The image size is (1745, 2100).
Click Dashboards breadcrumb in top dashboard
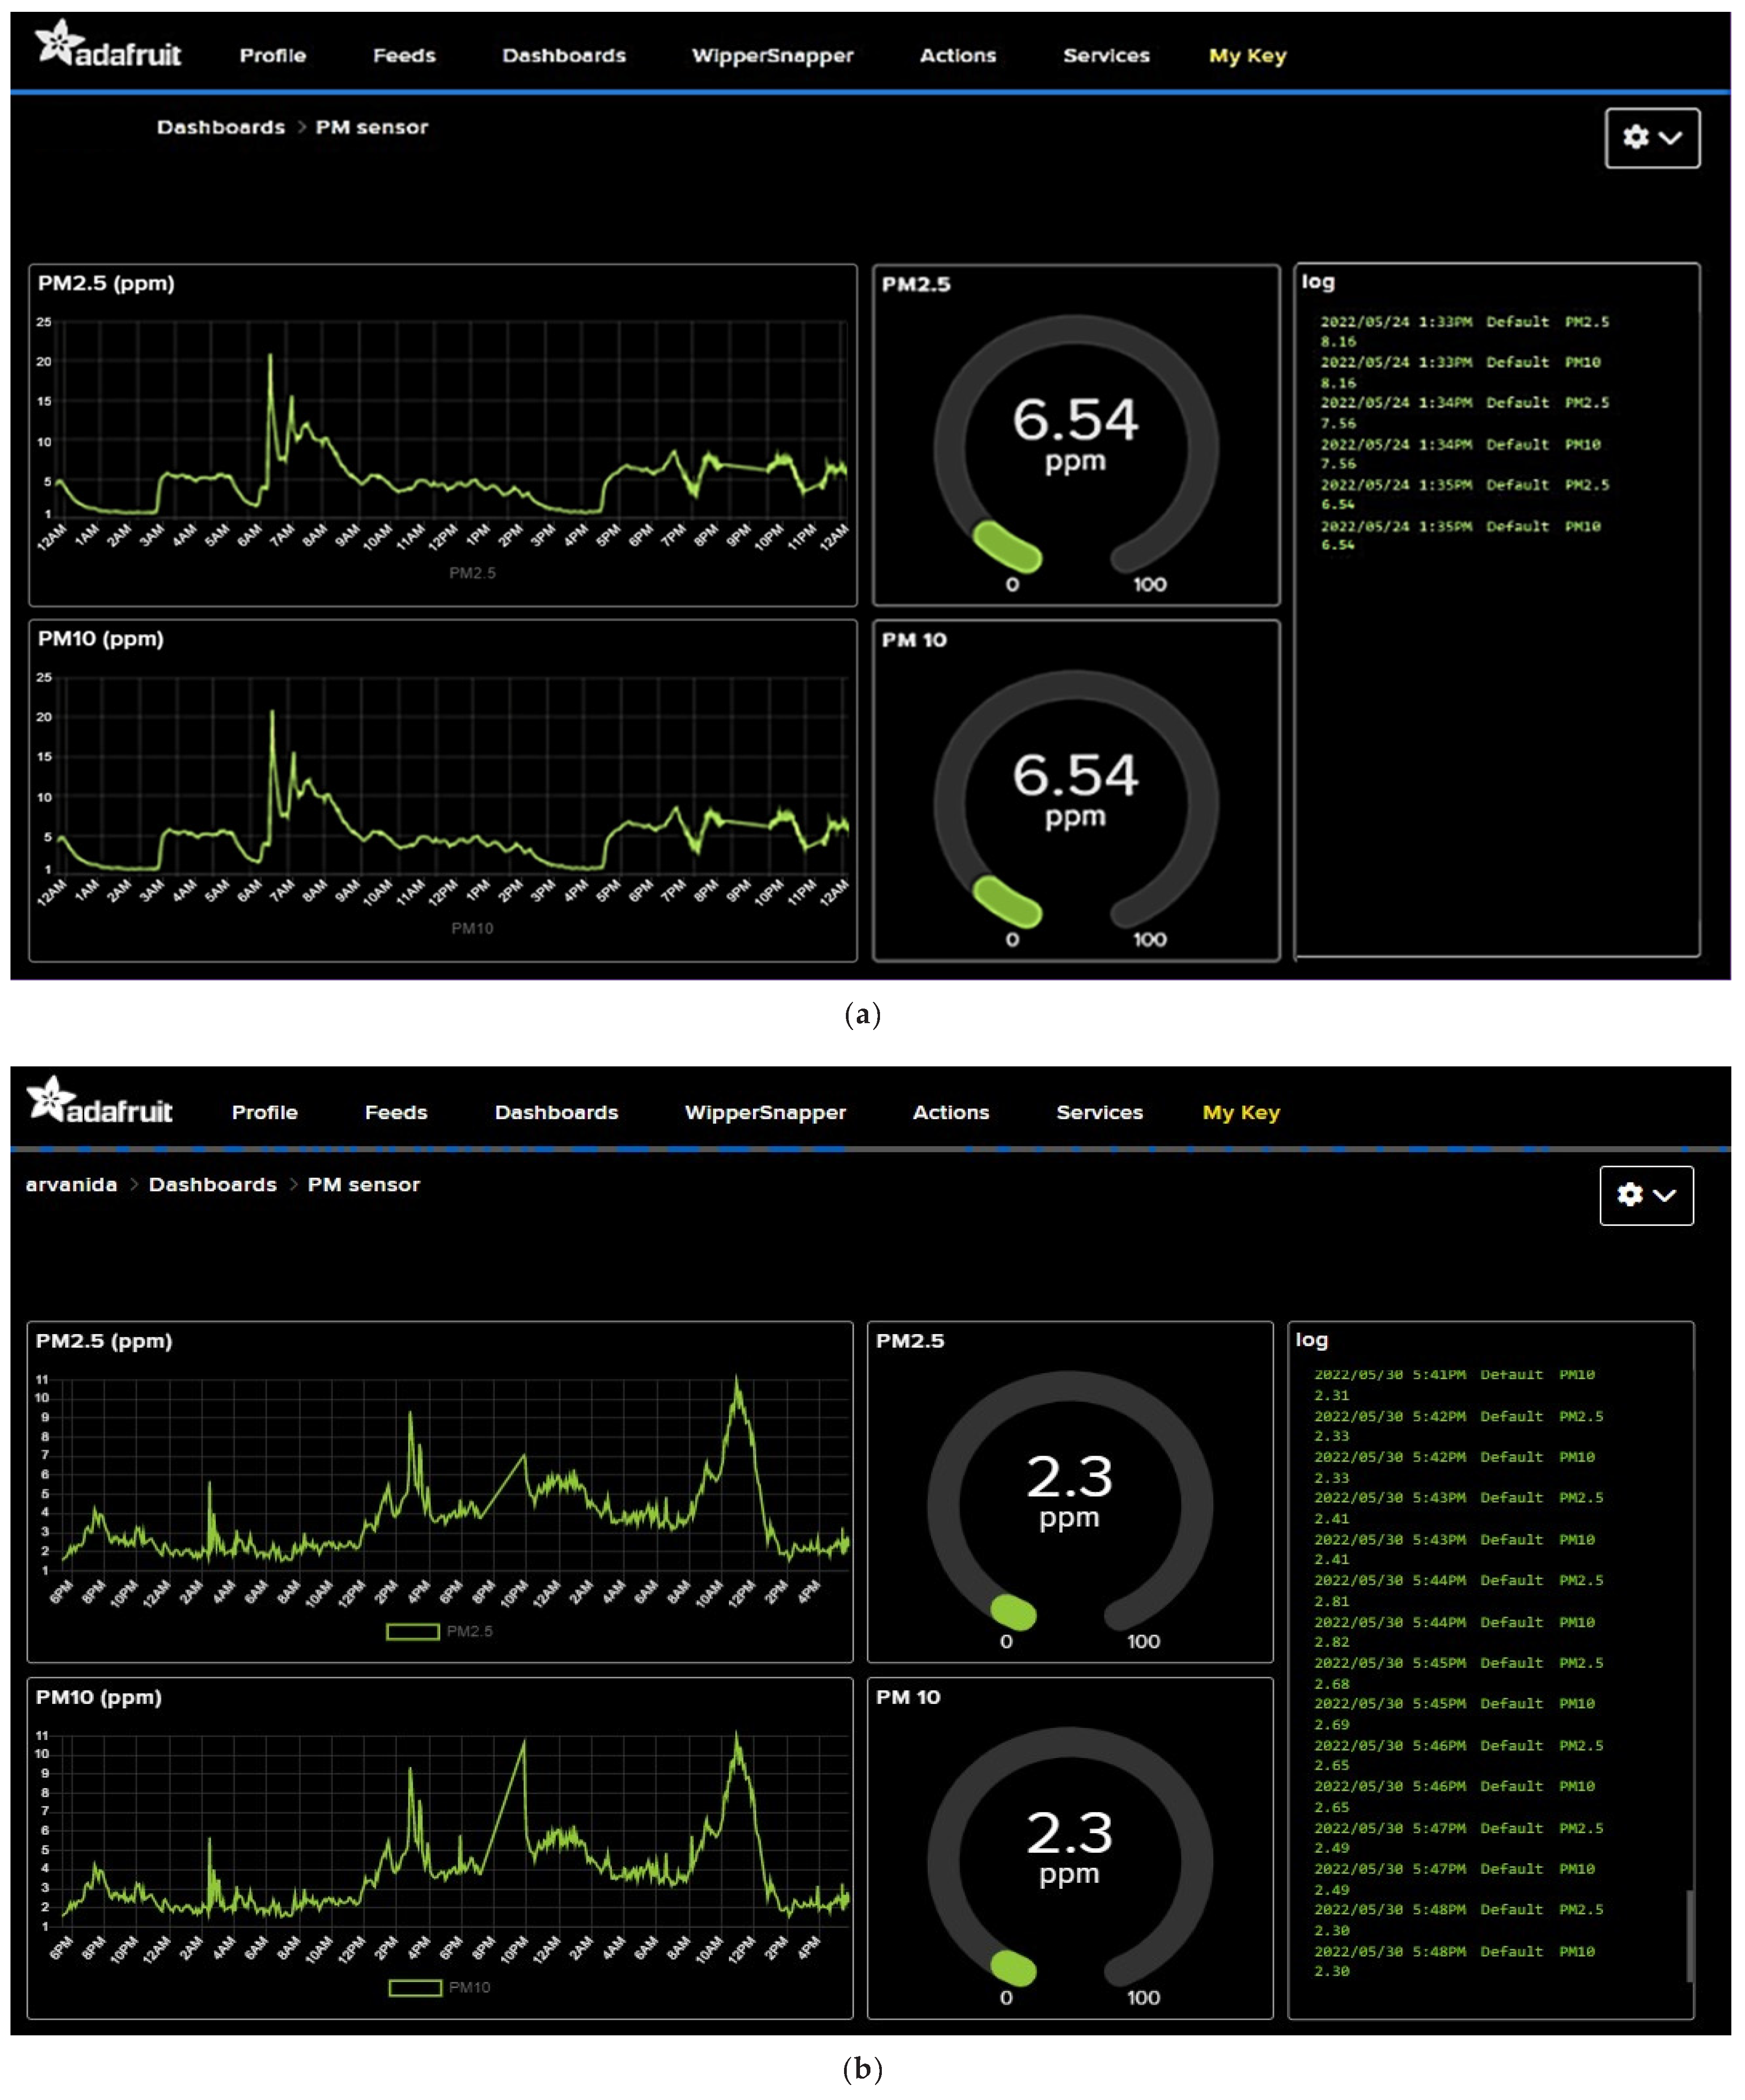[x=221, y=128]
